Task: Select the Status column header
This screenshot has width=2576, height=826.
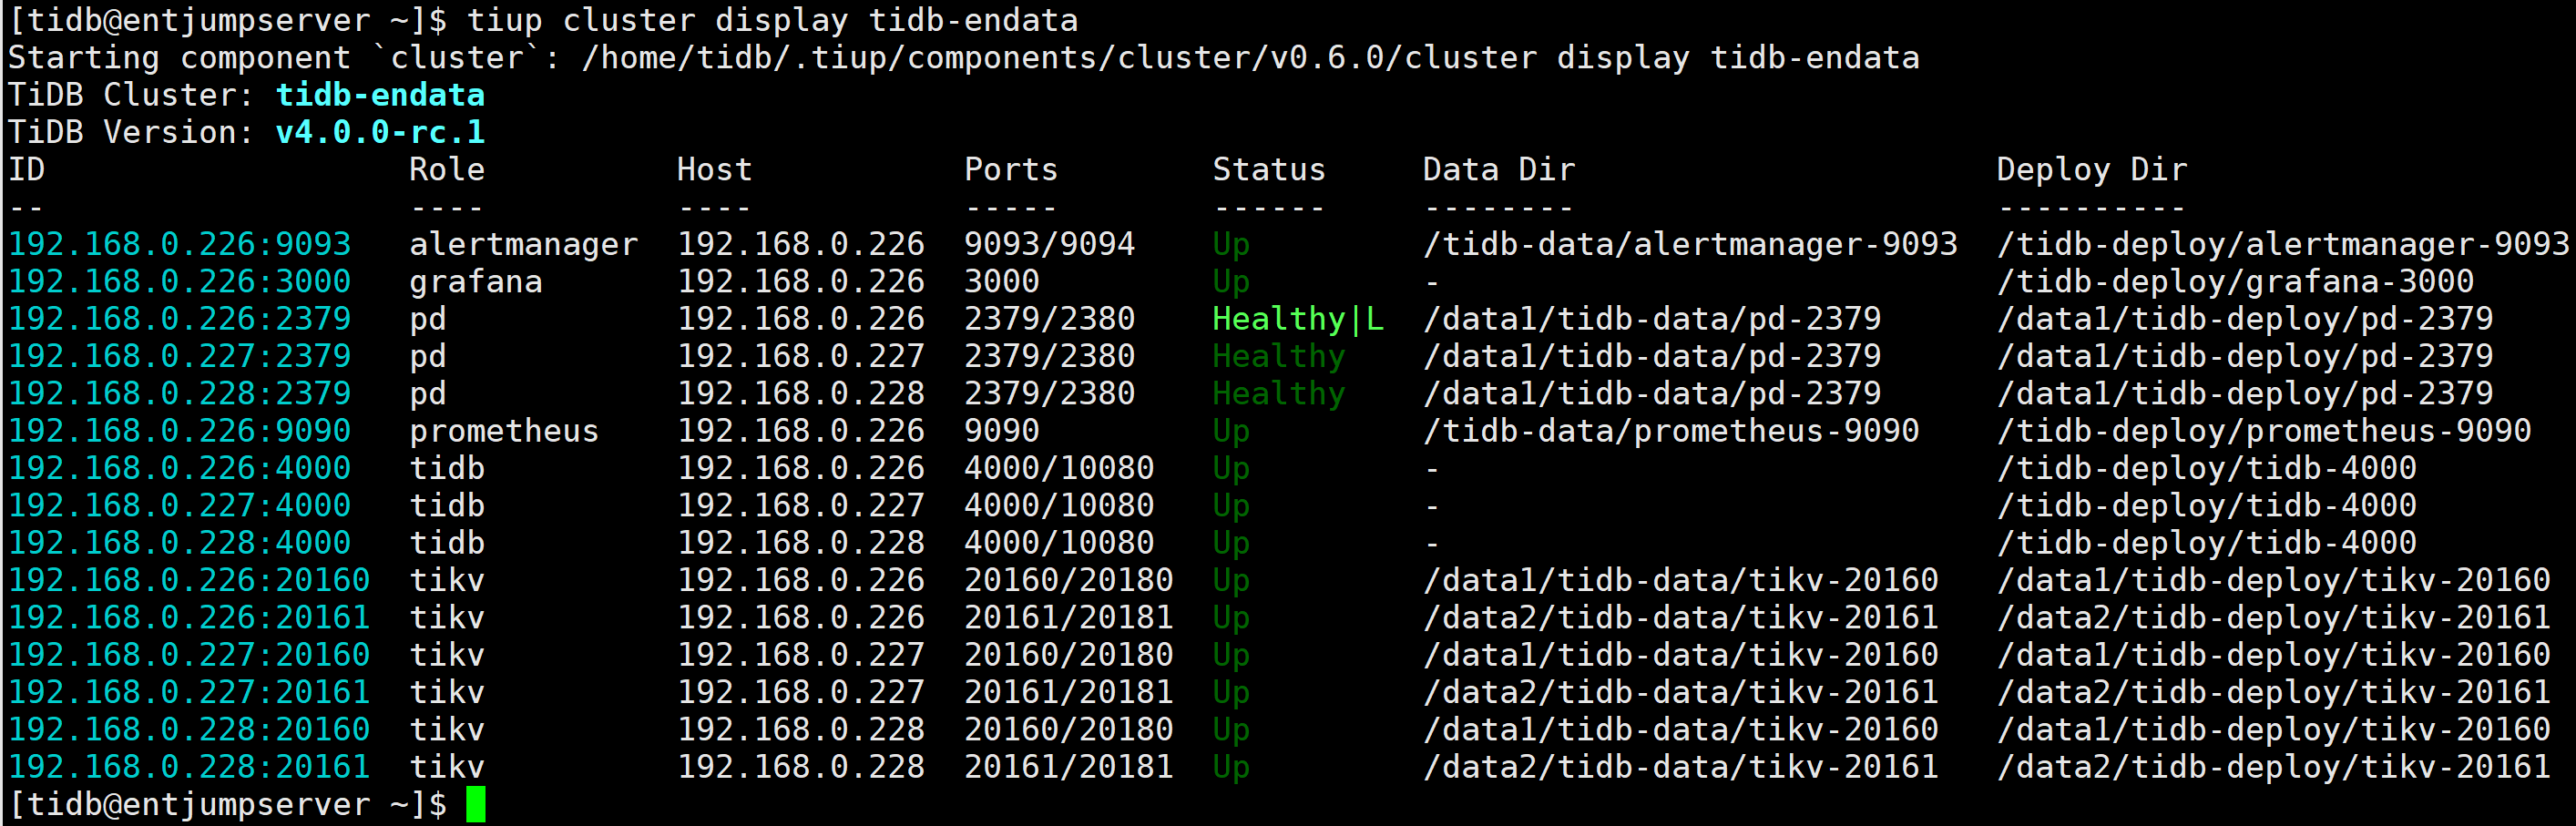Action: tap(1269, 169)
